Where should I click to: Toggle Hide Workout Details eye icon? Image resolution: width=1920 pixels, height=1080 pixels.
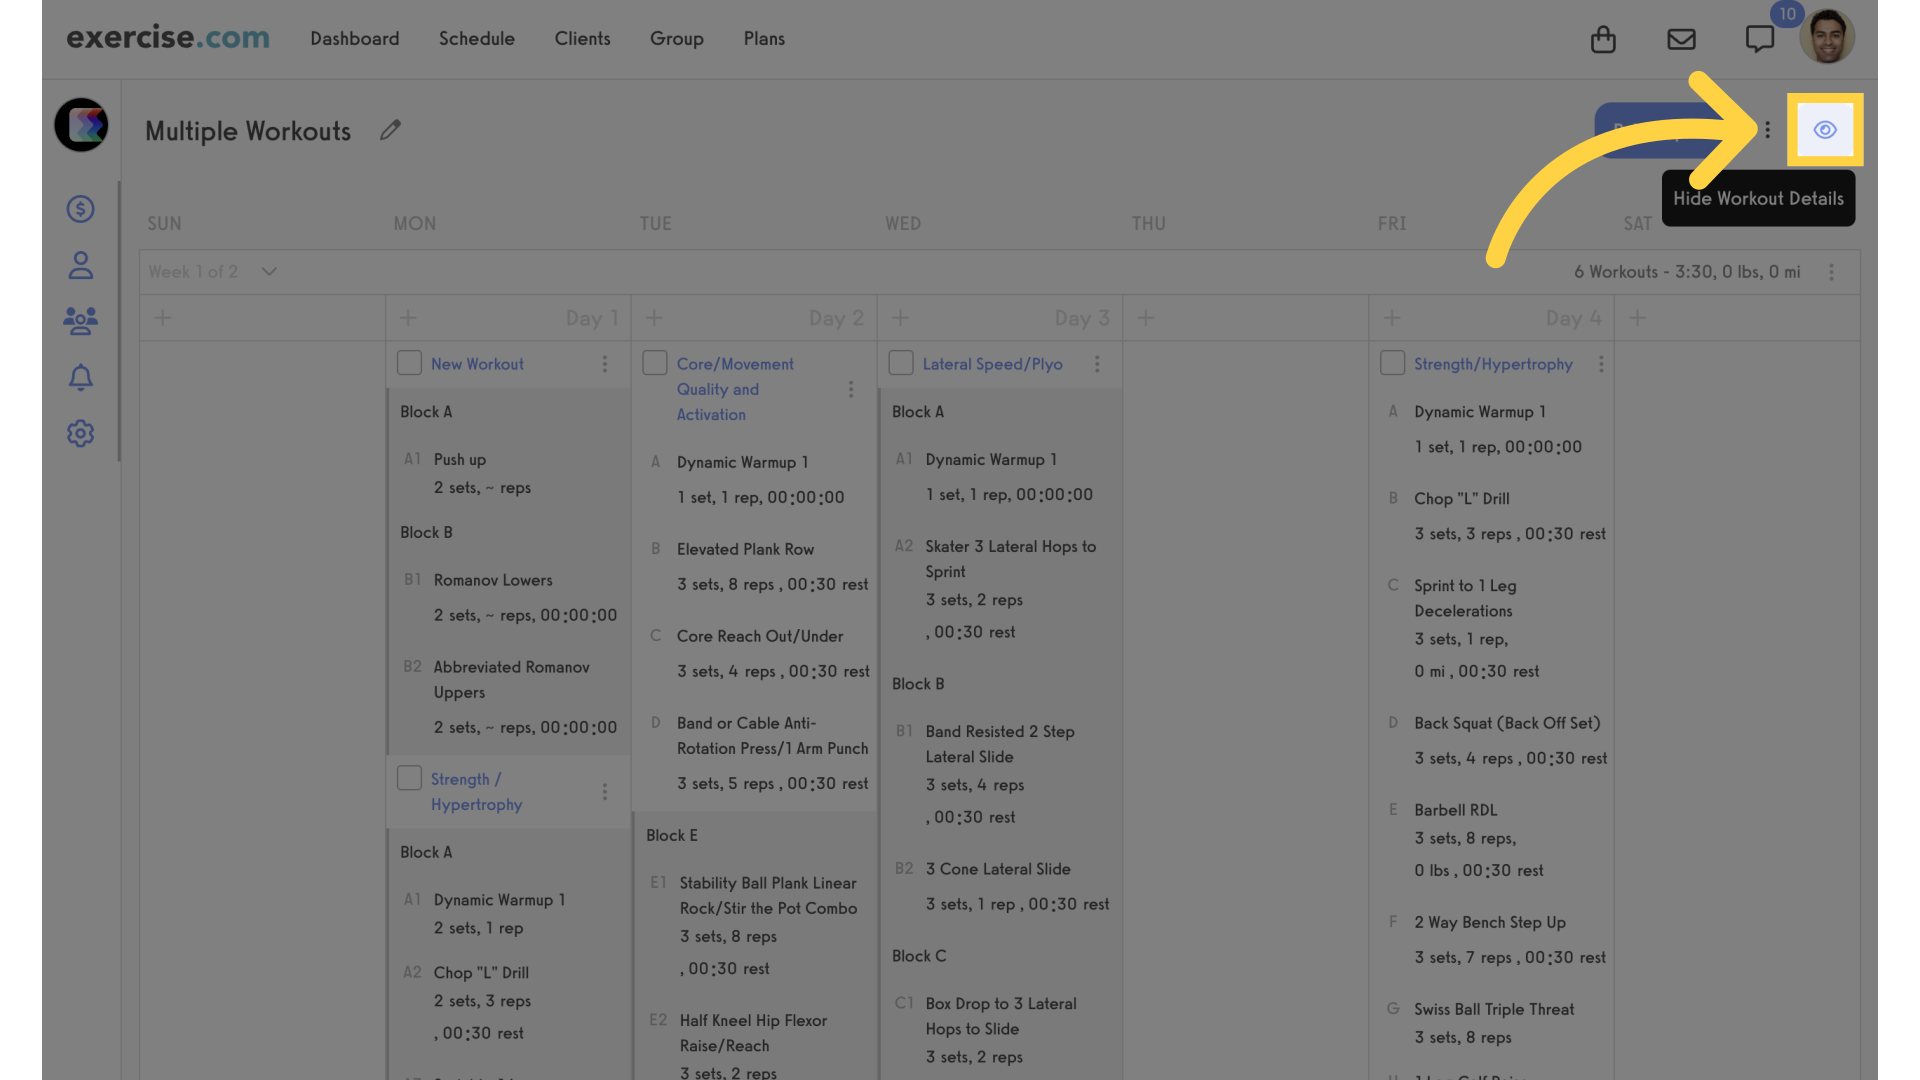point(1824,129)
